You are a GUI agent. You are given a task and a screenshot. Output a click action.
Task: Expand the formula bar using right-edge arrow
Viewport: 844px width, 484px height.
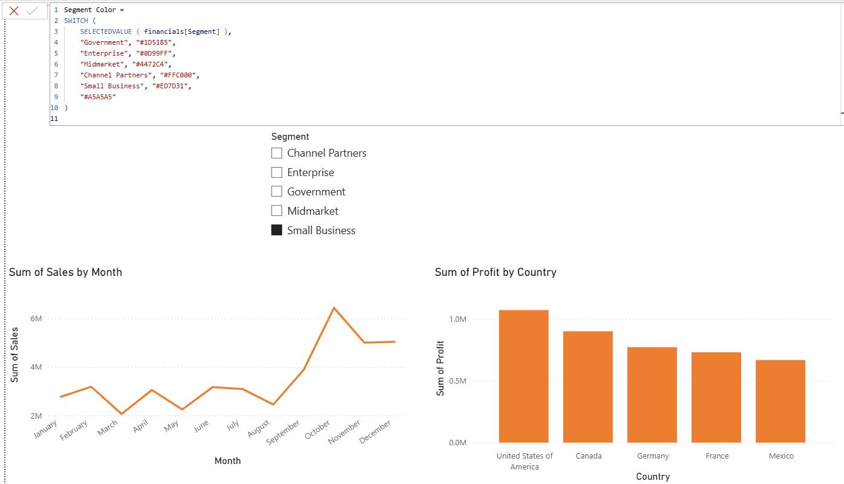pyautogui.click(x=842, y=113)
